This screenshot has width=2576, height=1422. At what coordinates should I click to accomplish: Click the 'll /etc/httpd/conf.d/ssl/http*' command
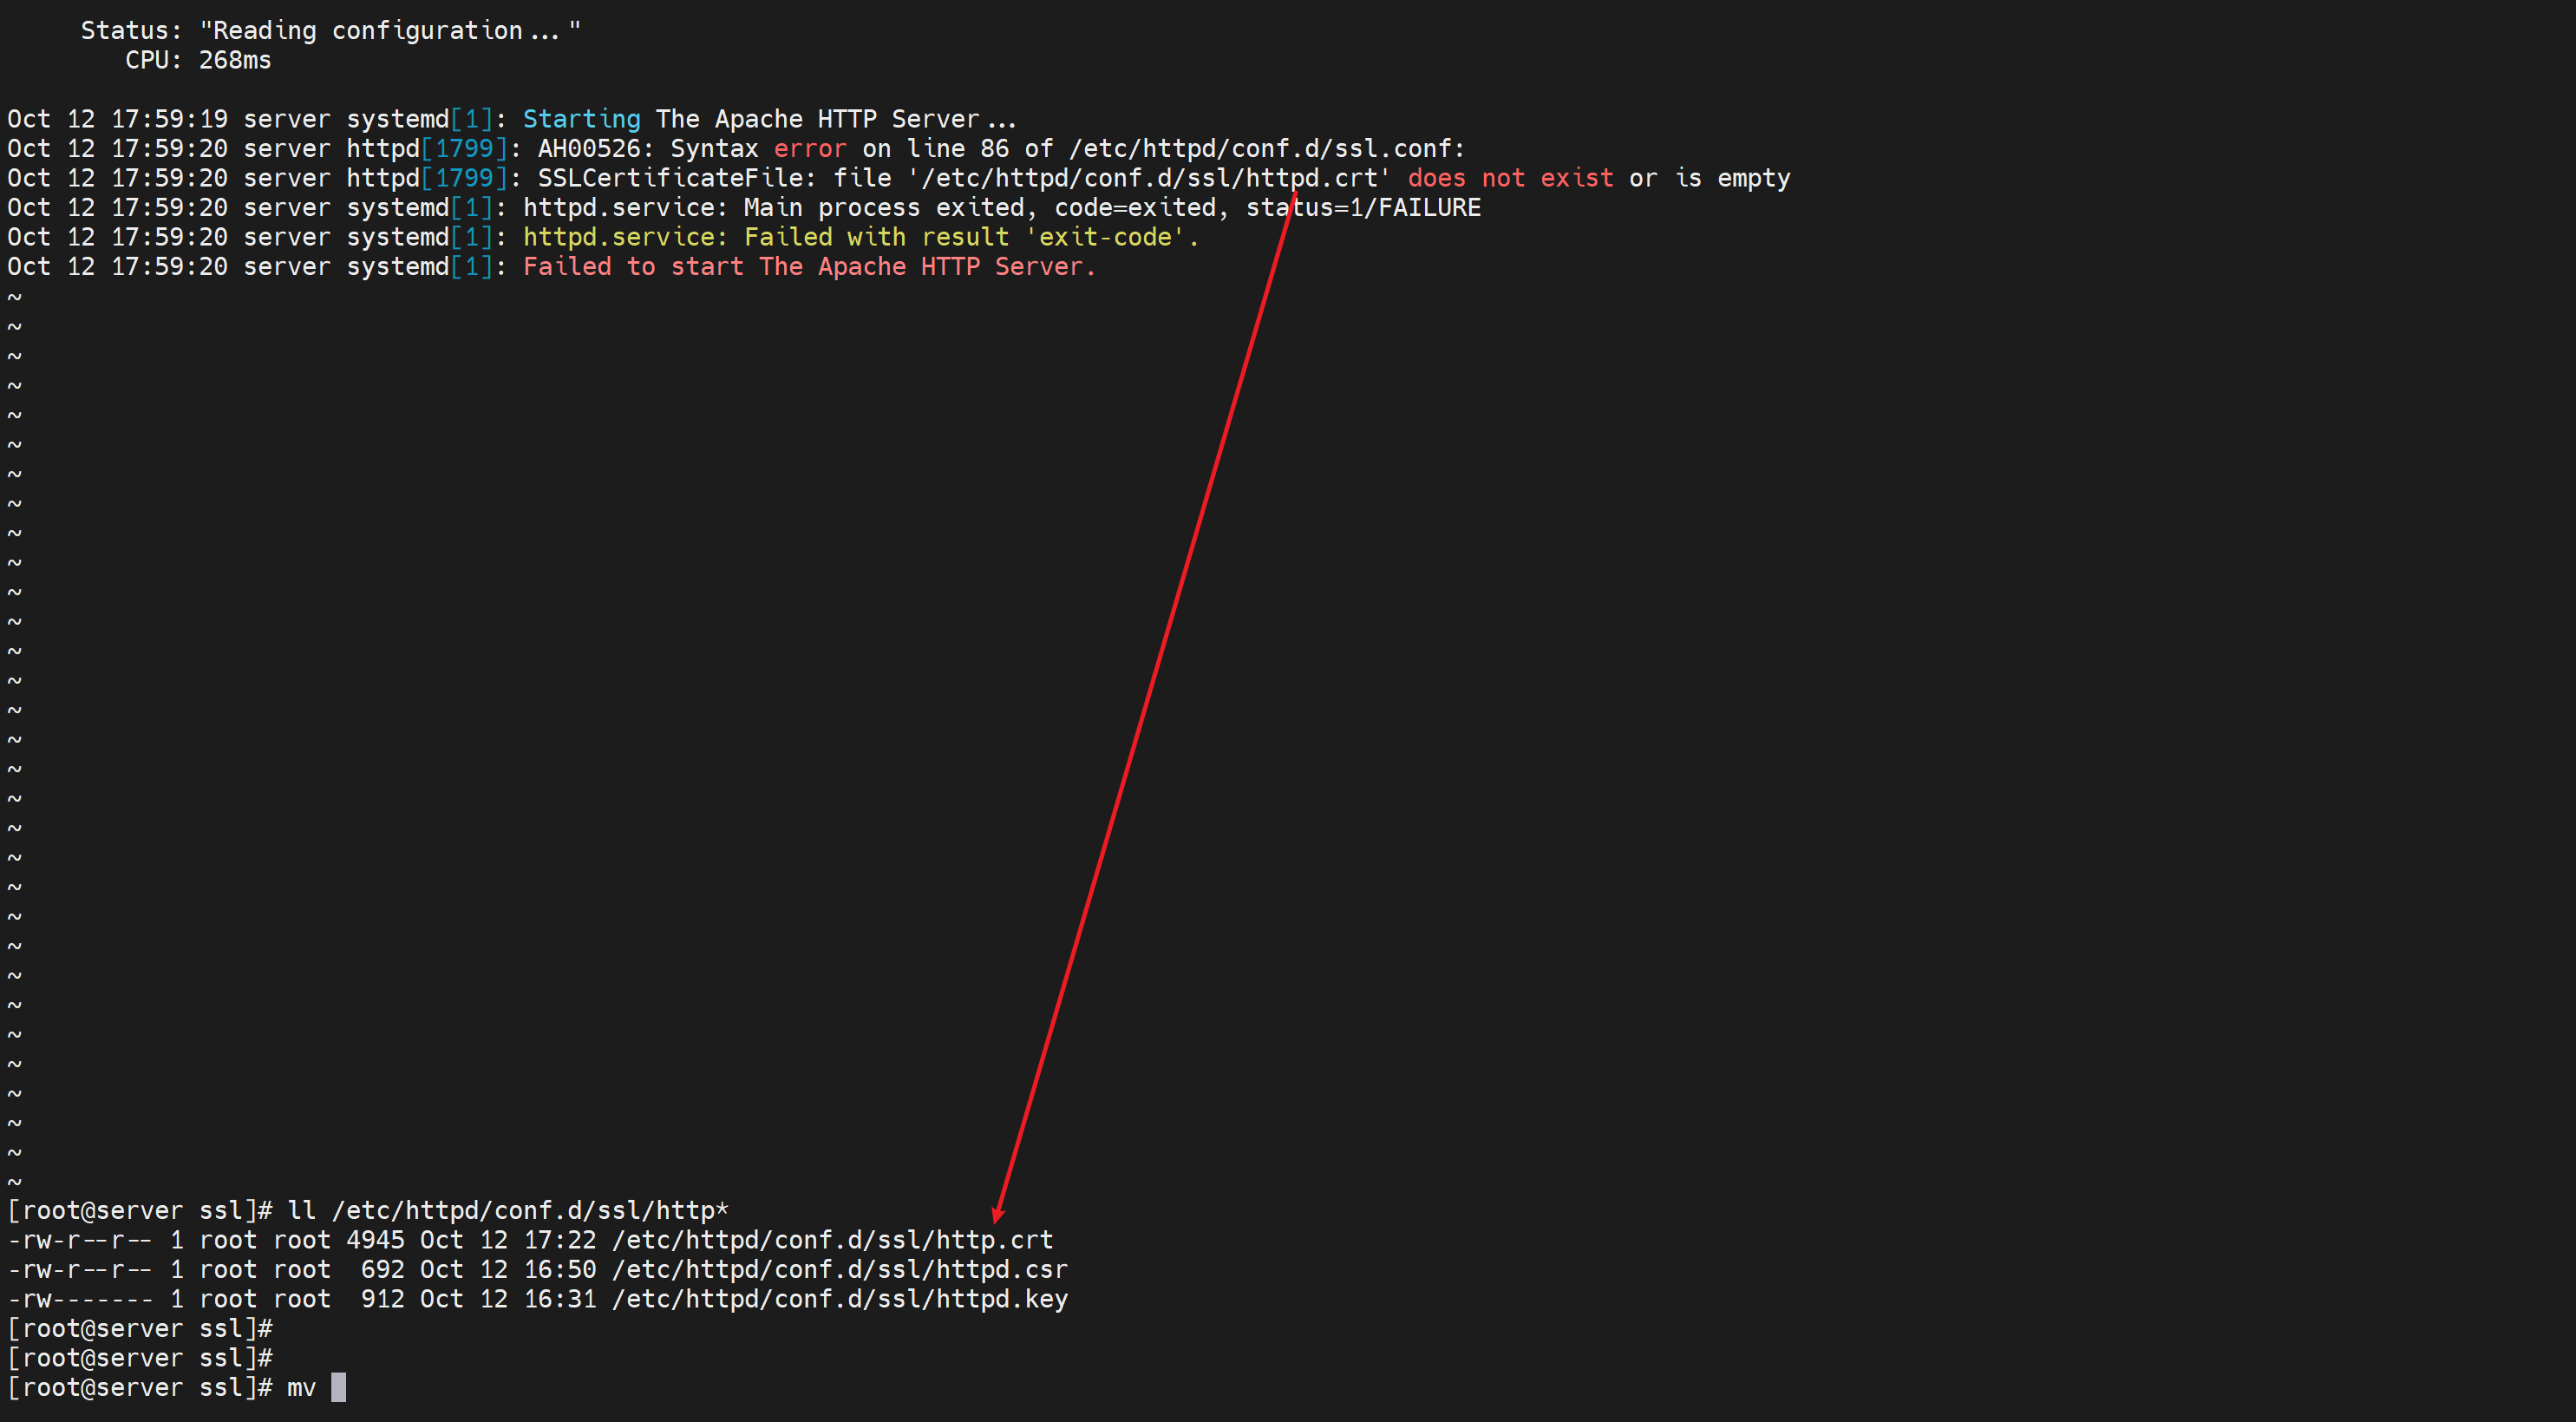pyautogui.click(x=507, y=1211)
